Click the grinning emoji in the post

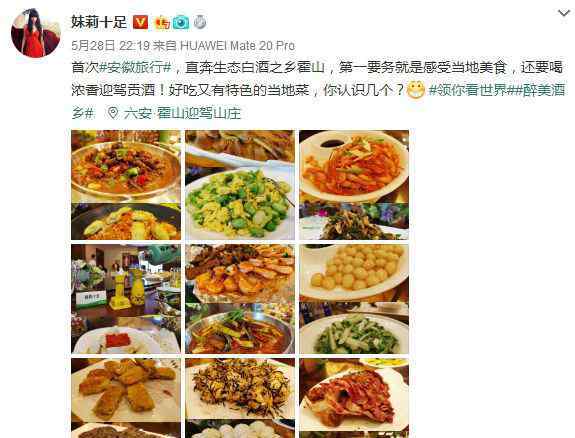[x=416, y=90]
